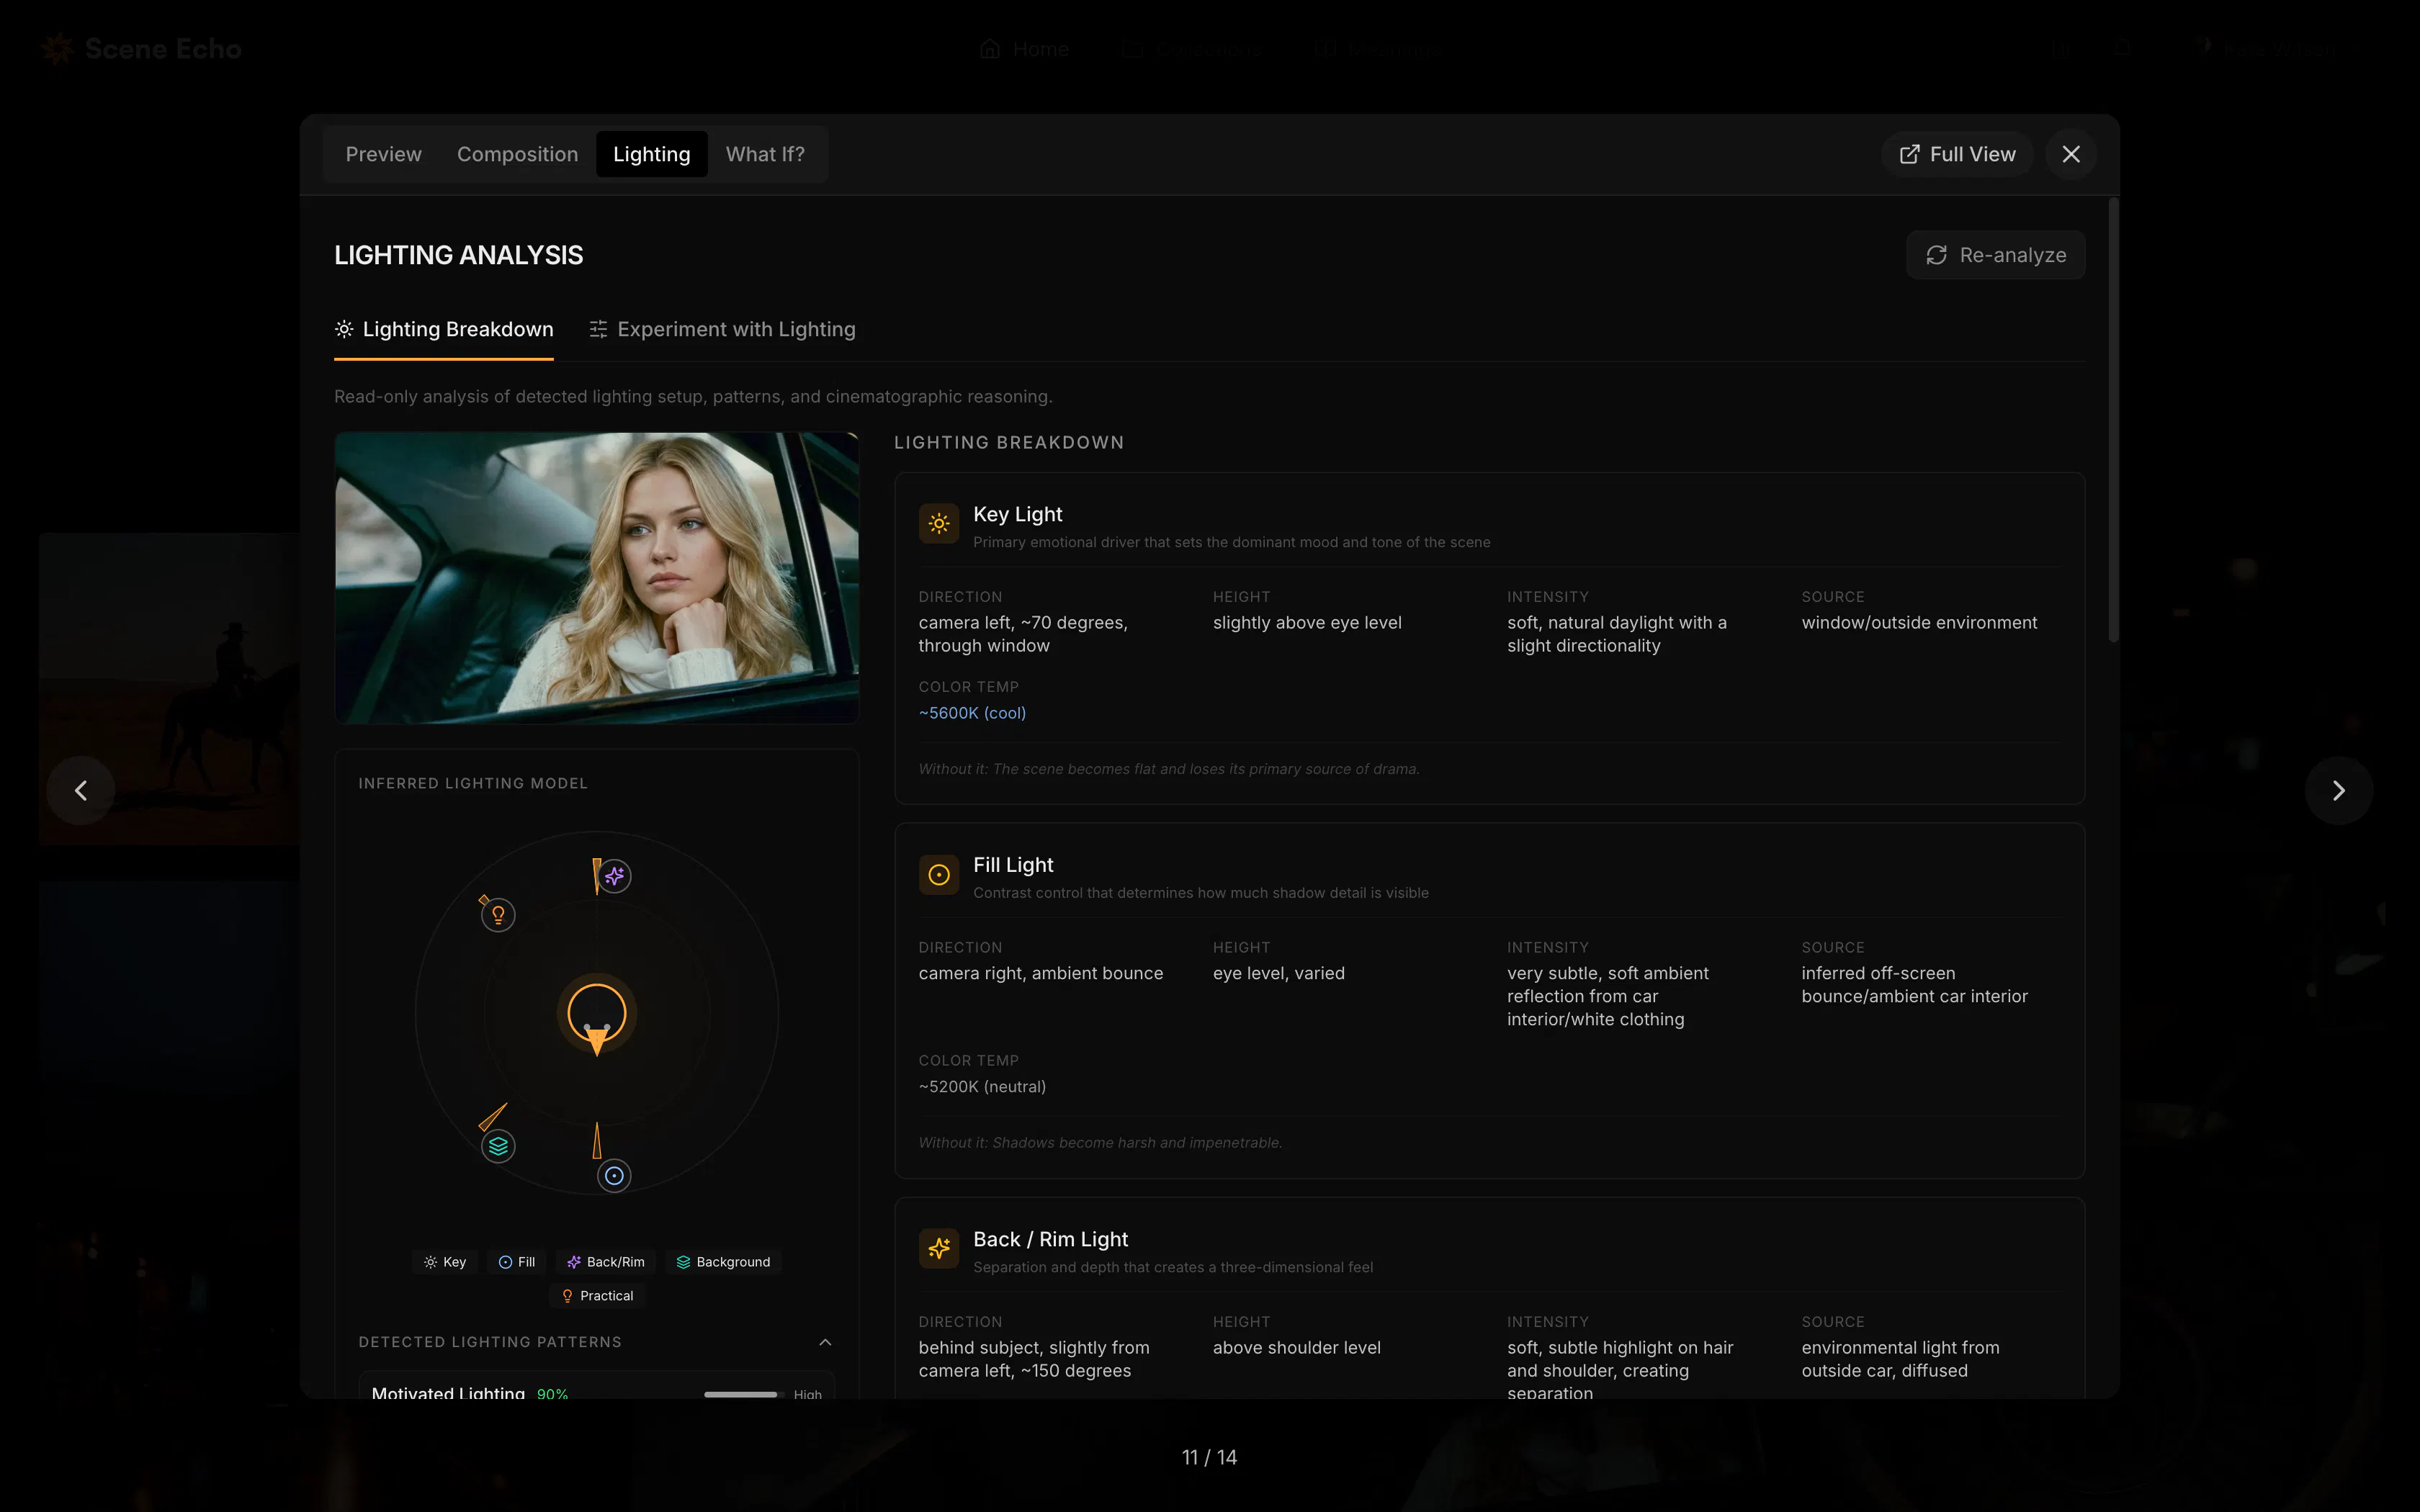Click the woman-in-car image thumbnail
2420x1512 pixels.
[x=597, y=578]
